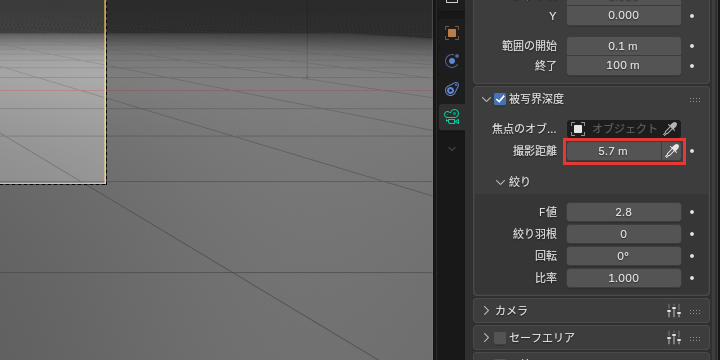Open presets icon on セーフエリア panel
Screen dimensions: 720x360
(674, 338)
